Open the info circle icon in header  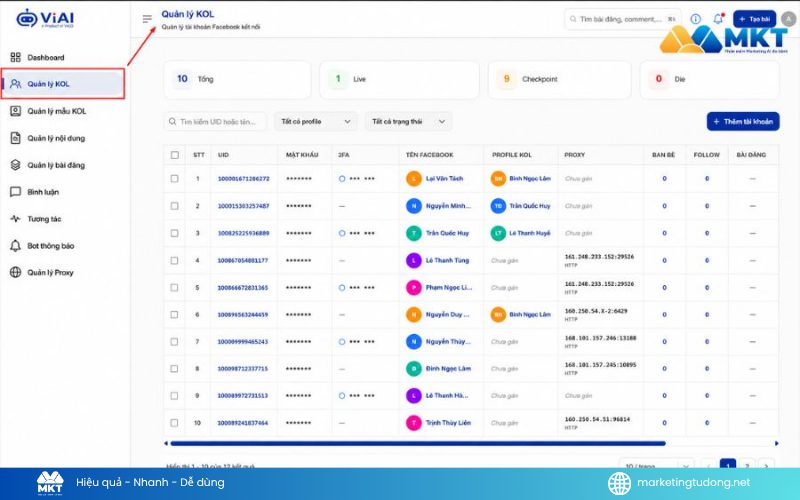[x=695, y=19]
